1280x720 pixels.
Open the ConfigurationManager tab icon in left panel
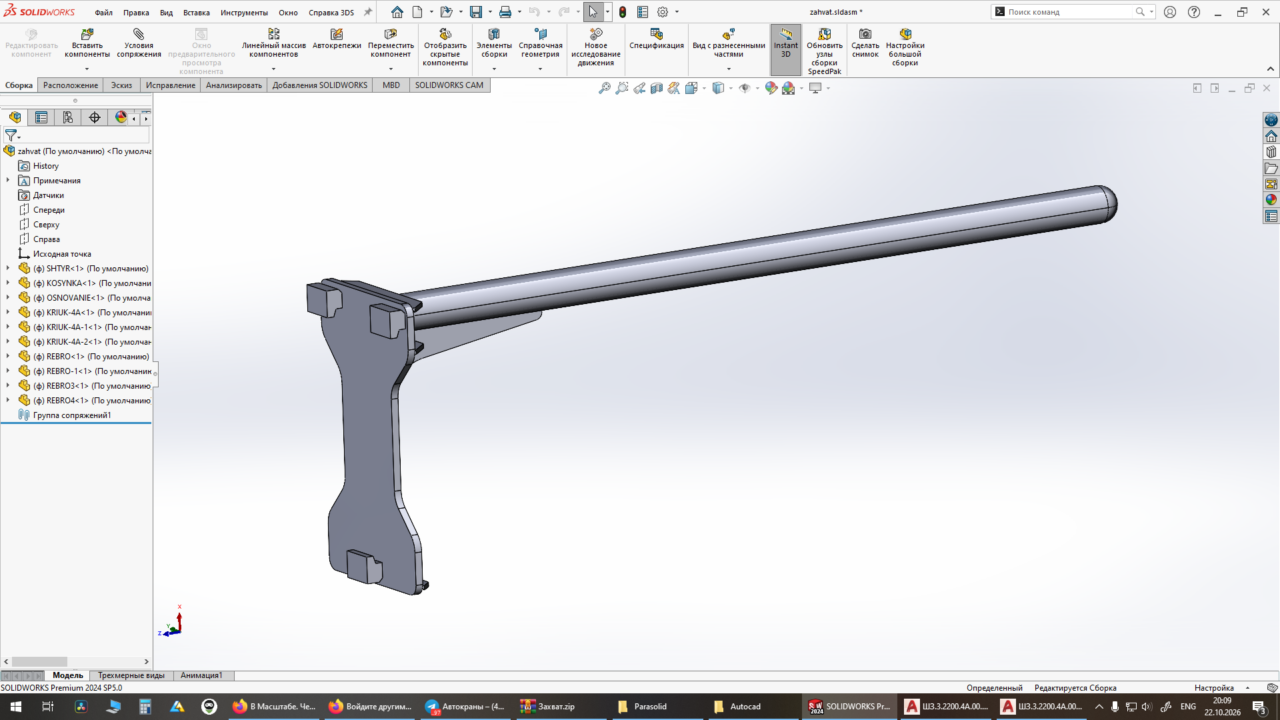68,117
